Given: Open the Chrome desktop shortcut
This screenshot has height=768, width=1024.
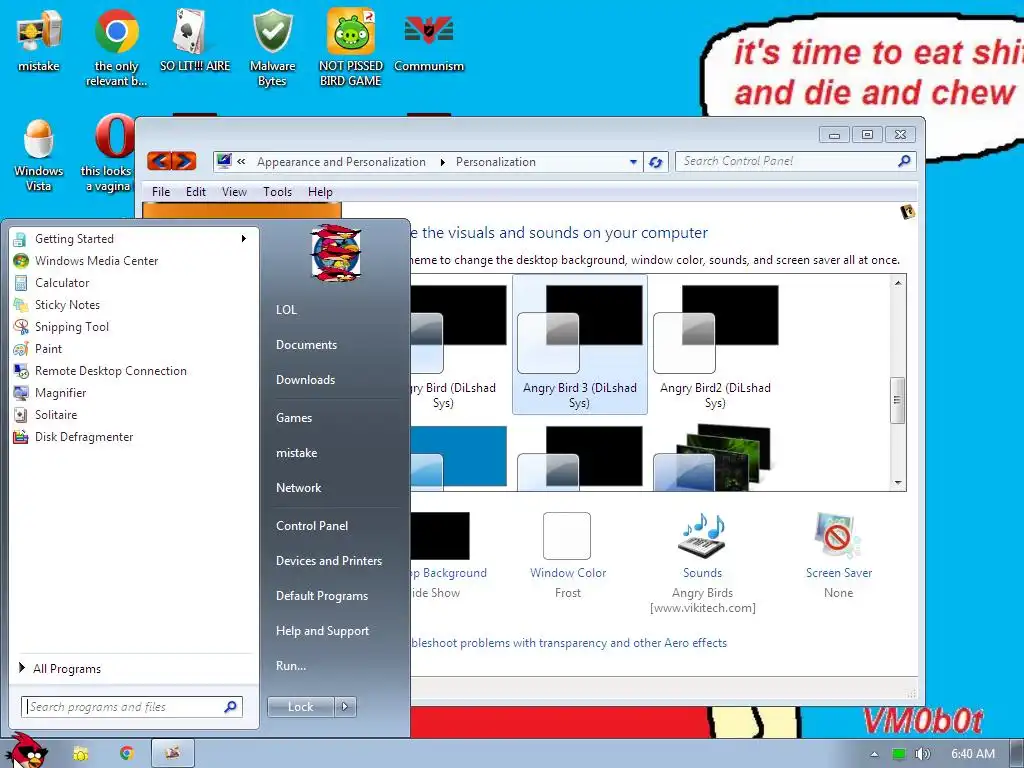Looking at the screenshot, I should (x=116, y=46).
